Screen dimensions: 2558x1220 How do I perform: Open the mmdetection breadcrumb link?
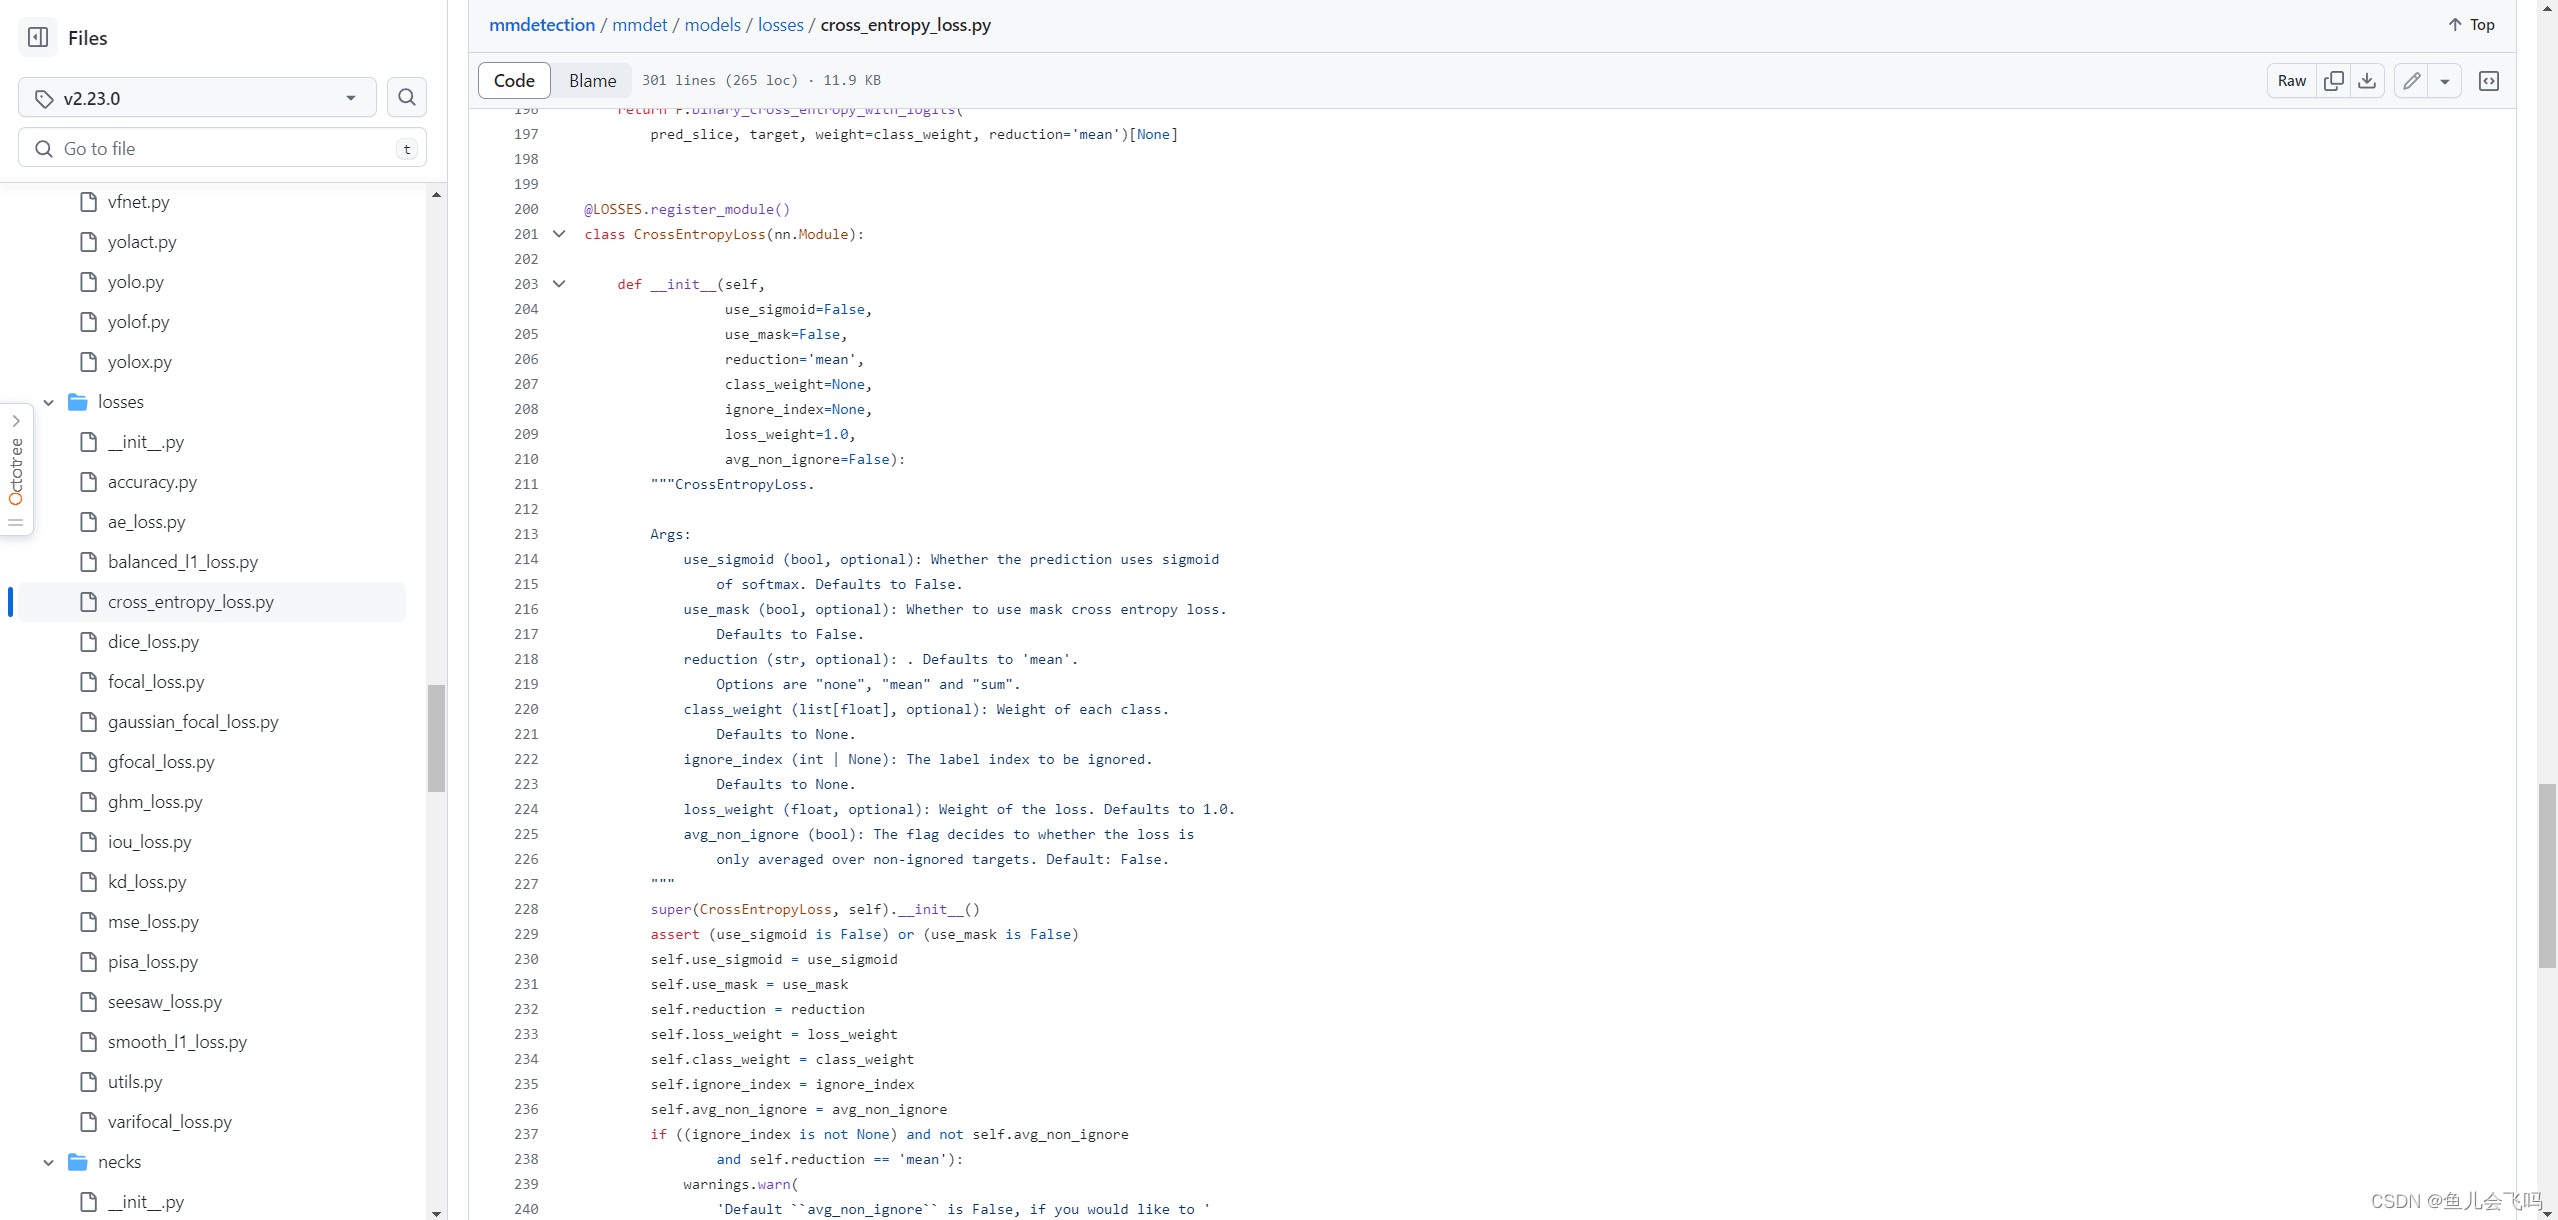(541, 25)
